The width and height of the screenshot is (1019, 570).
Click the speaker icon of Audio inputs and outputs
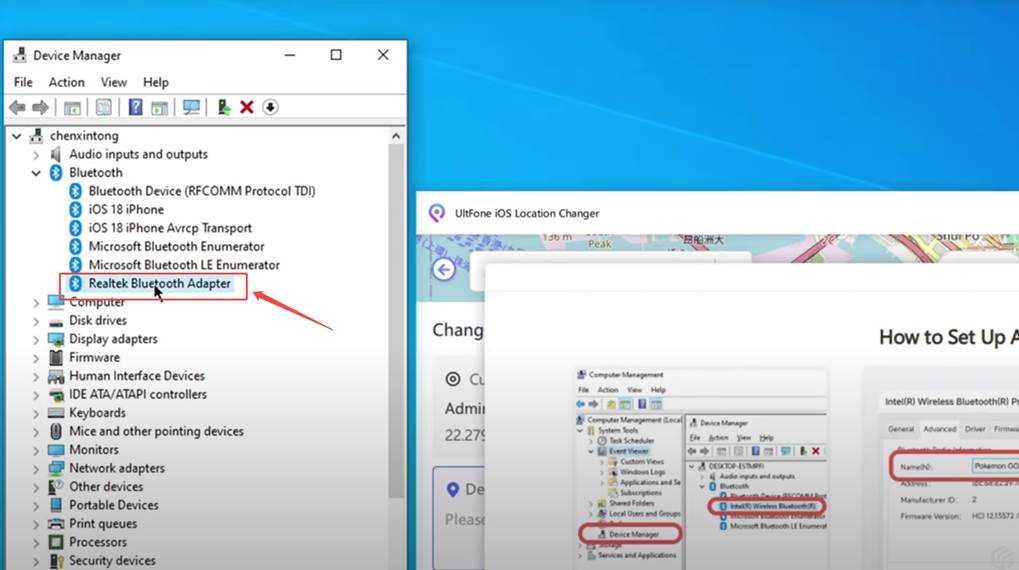click(x=56, y=154)
